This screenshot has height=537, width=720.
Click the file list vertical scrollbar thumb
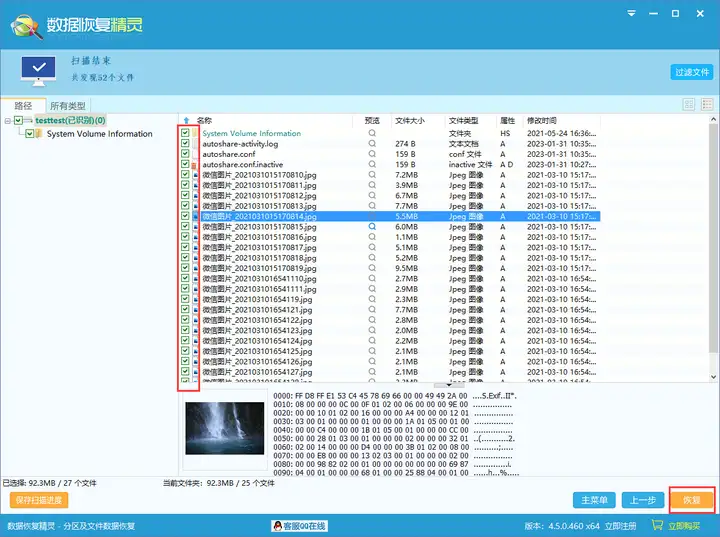(x=714, y=239)
